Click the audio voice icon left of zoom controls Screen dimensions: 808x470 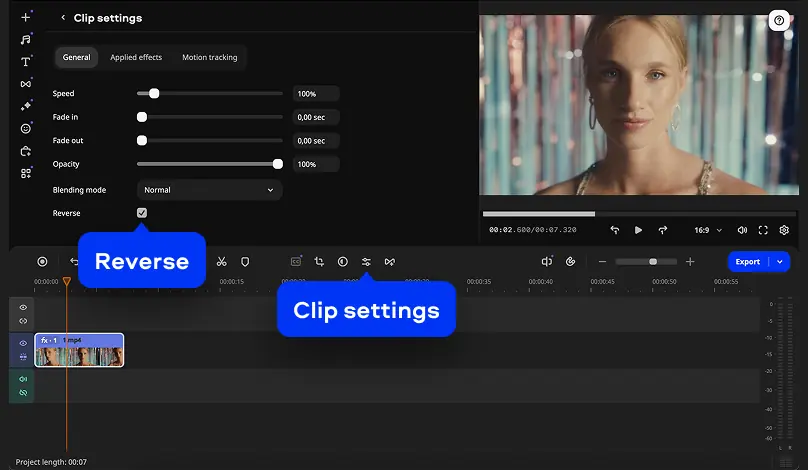coord(547,262)
